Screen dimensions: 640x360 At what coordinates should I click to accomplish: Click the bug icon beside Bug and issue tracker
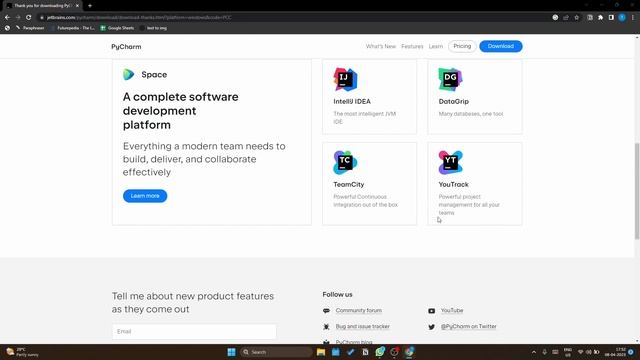326,327
